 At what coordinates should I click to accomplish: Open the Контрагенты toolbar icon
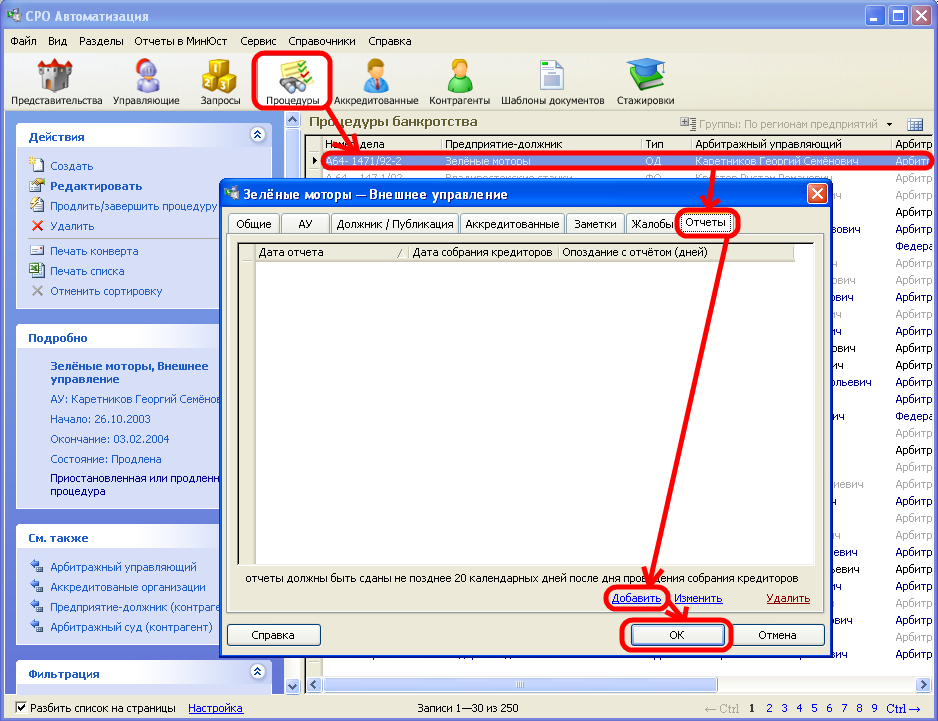point(459,82)
